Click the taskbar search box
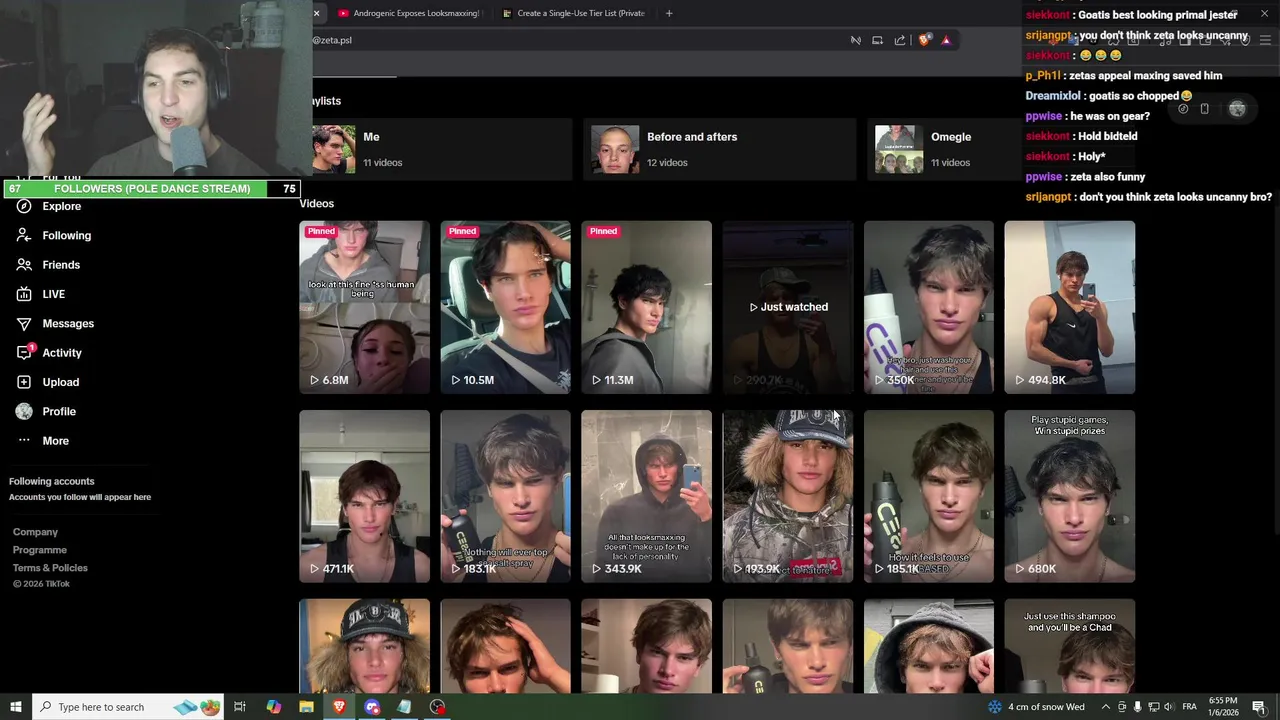Image resolution: width=1280 pixels, height=720 pixels. [128, 707]
